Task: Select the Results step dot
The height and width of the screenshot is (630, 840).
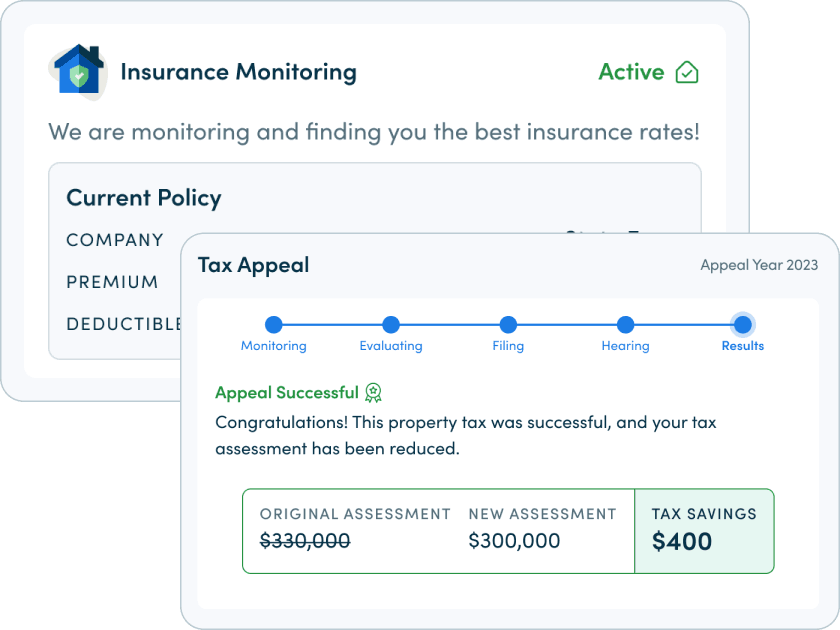Action: (x=742, y=325)
